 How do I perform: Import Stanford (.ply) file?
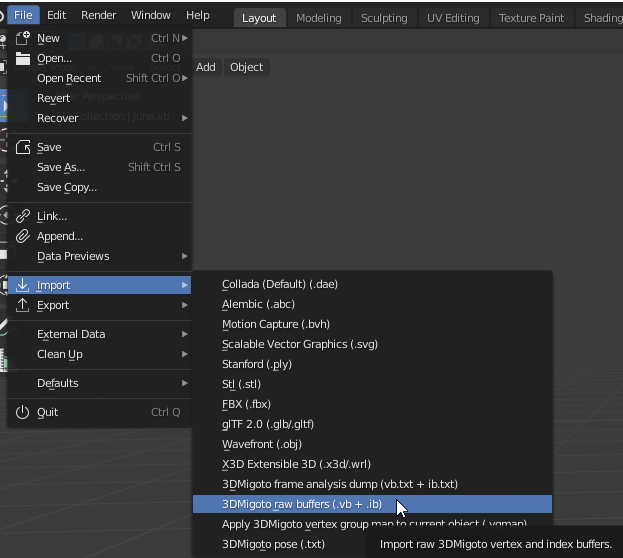pyautogui.click(x=372, y=364)
